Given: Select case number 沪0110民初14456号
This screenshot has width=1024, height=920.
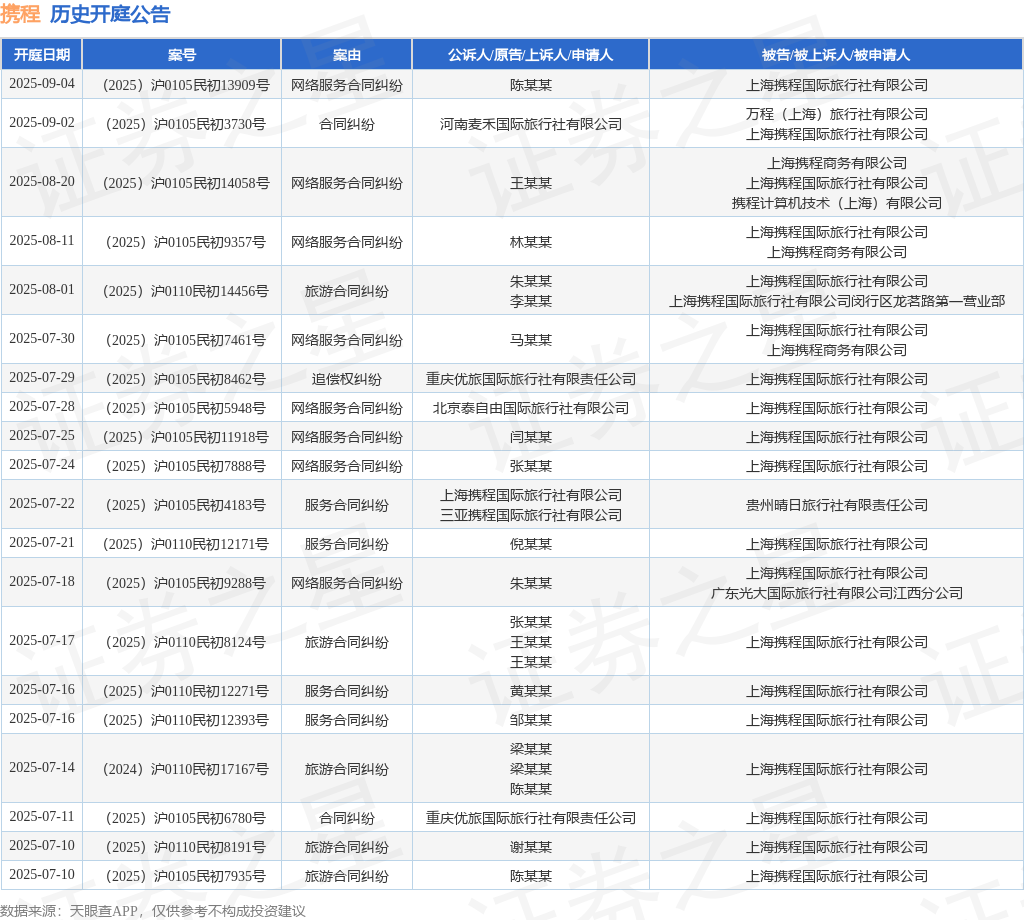Looking at the screenshot, I should click(186, 291).
